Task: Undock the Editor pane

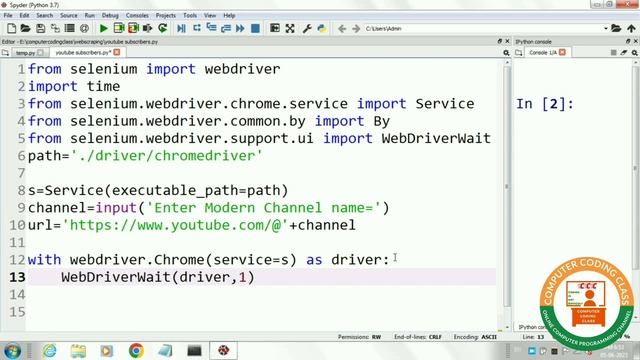Action: (500, 41)
